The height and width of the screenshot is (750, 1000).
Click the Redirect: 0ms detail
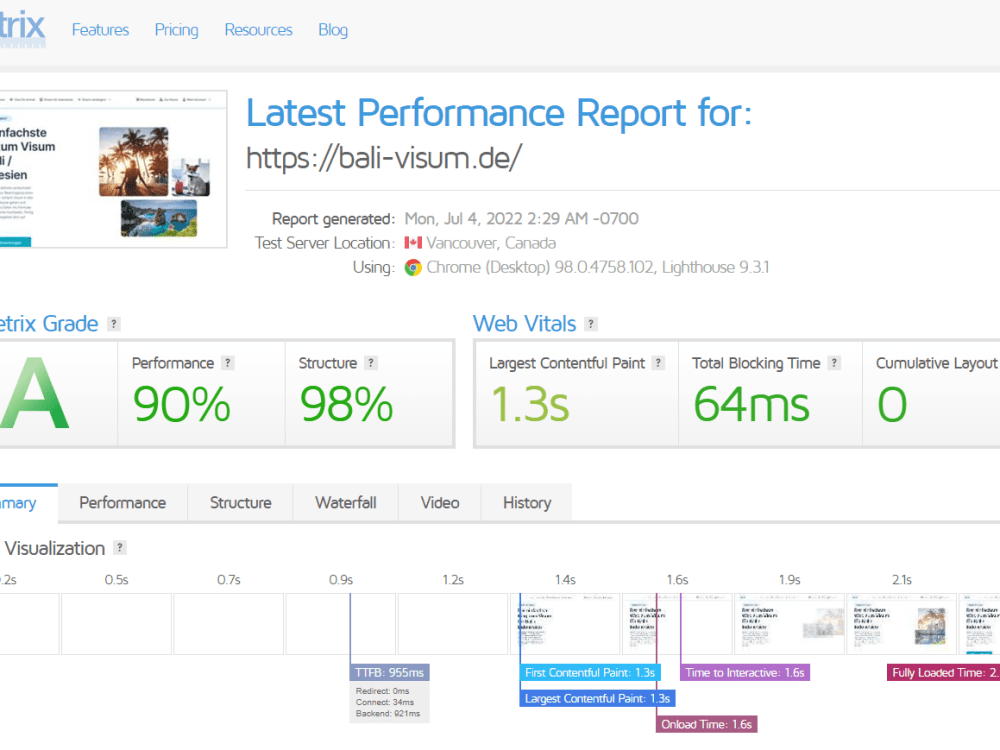coord(383,691)
